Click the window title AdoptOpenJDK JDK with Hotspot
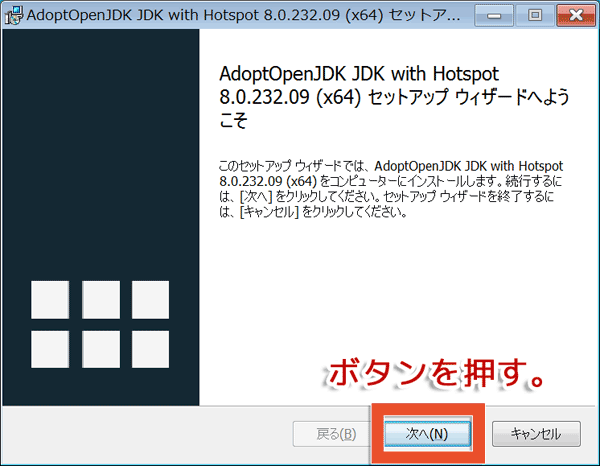 [x=243, y=15]
